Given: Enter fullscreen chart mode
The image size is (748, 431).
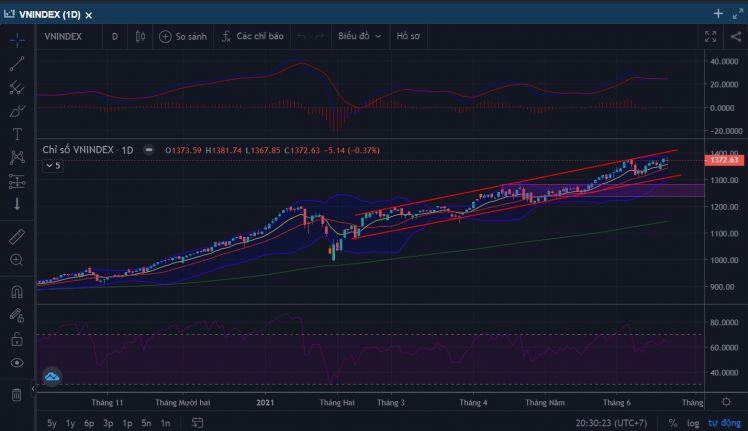Looking at the screenshot, I should [710, 36].
